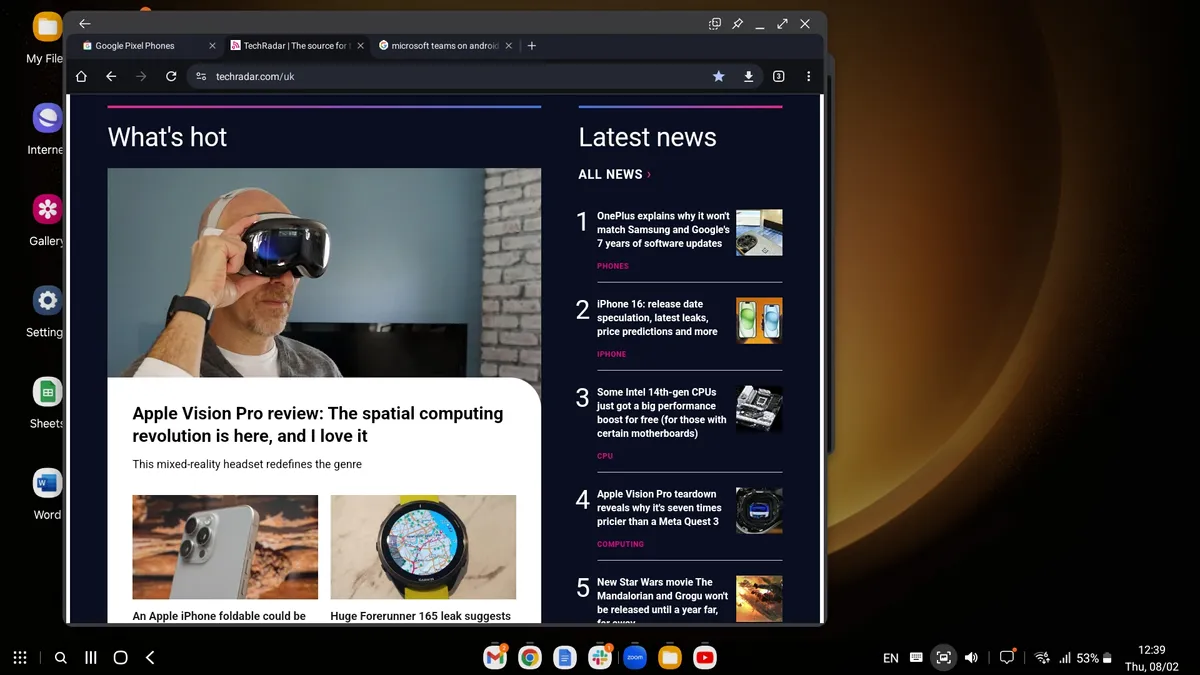Open the apps grid launcher
The image size is (1200, 675).
click(x=20, y=658)
